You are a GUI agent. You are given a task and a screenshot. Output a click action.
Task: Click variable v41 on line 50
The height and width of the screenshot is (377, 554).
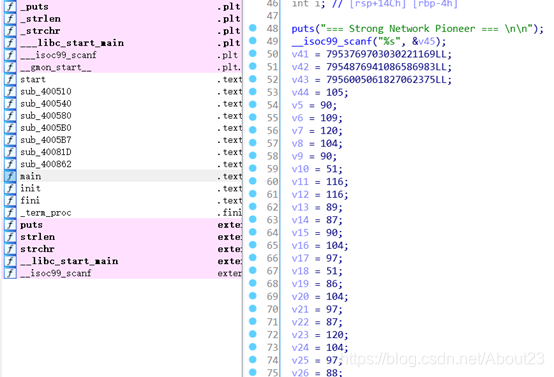(300, 54)
